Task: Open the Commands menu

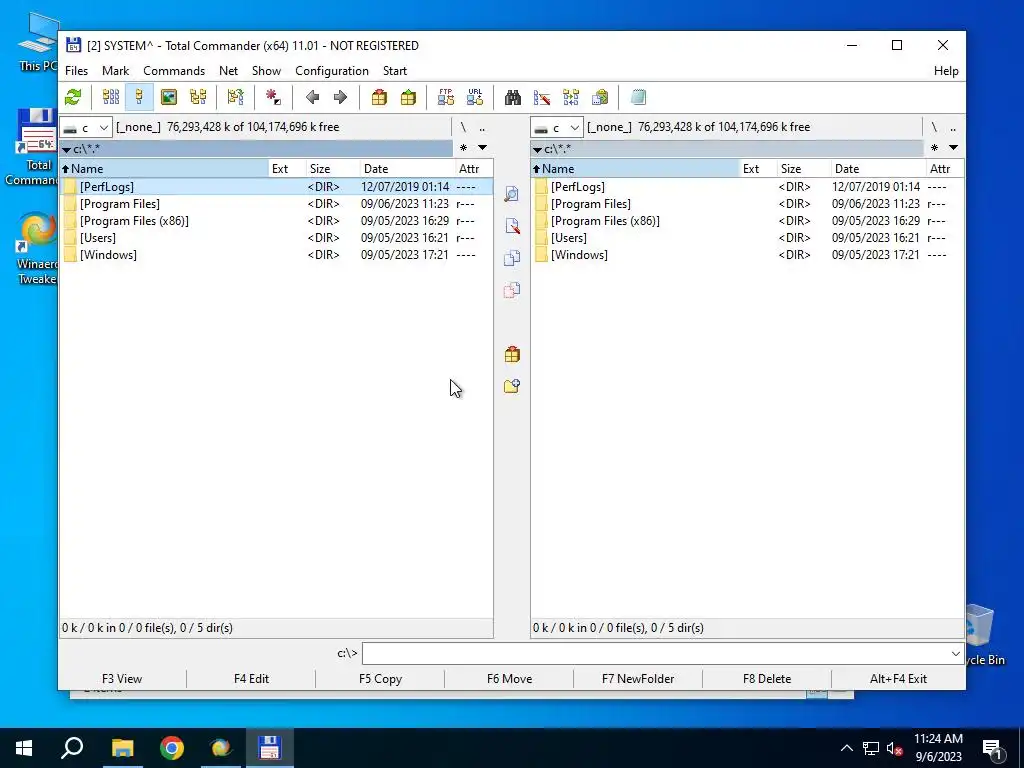Action: pyautogui.click(x=174, y=71)
